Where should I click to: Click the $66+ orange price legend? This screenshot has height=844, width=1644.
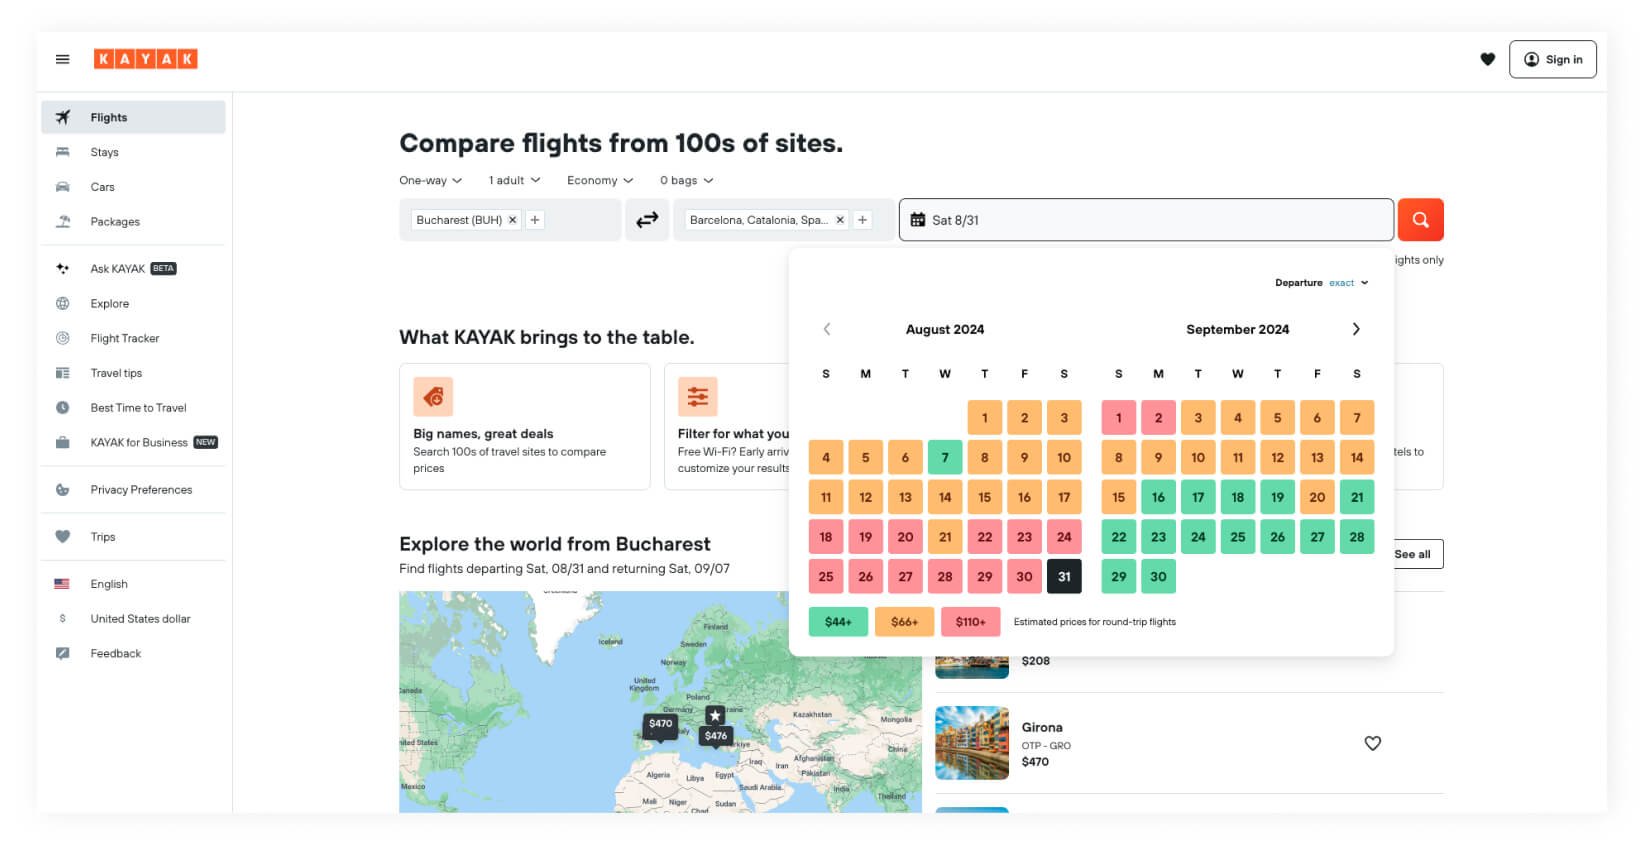pos(904,622)
